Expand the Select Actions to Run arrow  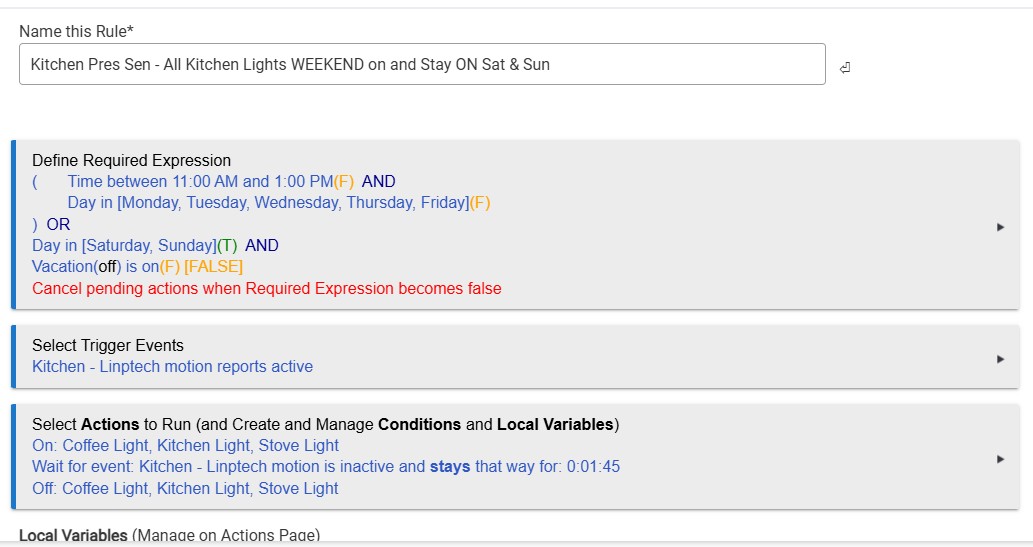click(x=1000, y=459)
